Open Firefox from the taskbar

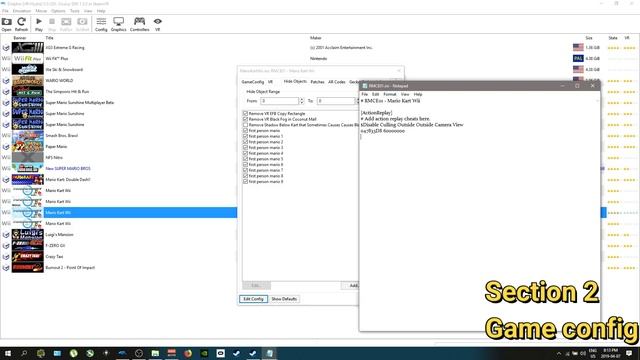pyautogui.click(x=188, y=353)
